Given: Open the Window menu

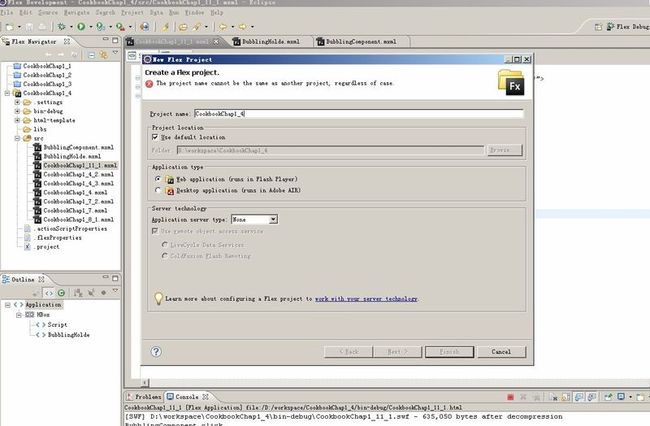Looking at the screenshot, I should coord(194,12).
